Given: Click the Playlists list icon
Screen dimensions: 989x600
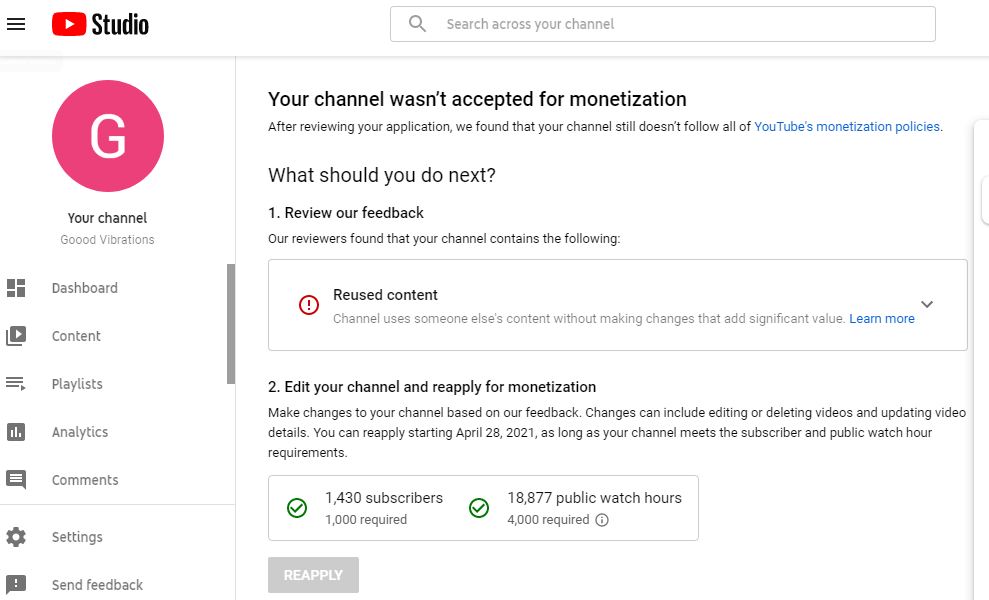Looking at the screenshot, I should tap(16, 384).
